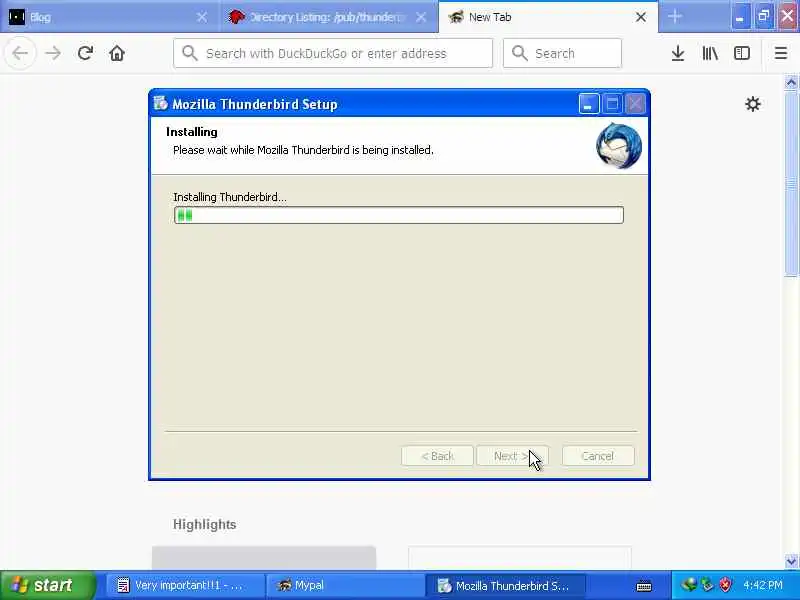Click the red security shield tray icon
The width and height of the screenshot is (800, 600).
click(x=725, y=585)
